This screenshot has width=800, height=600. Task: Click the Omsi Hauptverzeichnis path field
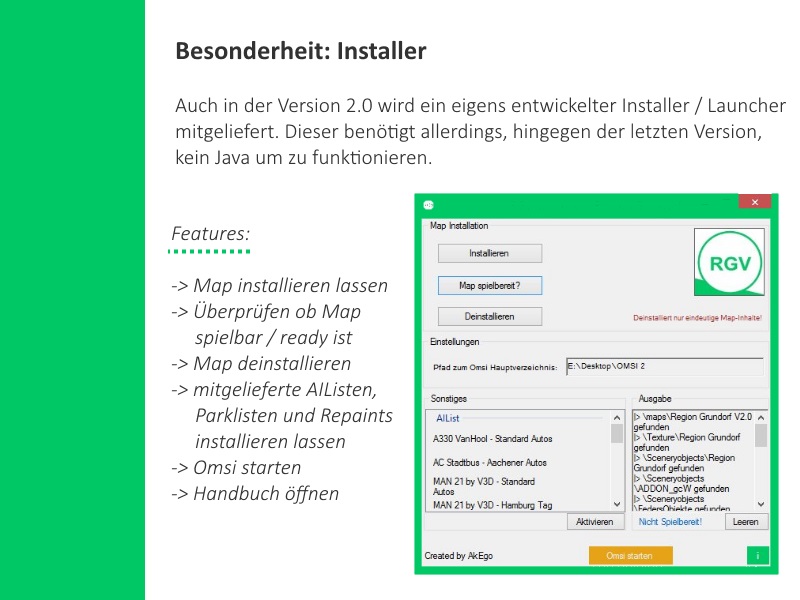[664, 367]
